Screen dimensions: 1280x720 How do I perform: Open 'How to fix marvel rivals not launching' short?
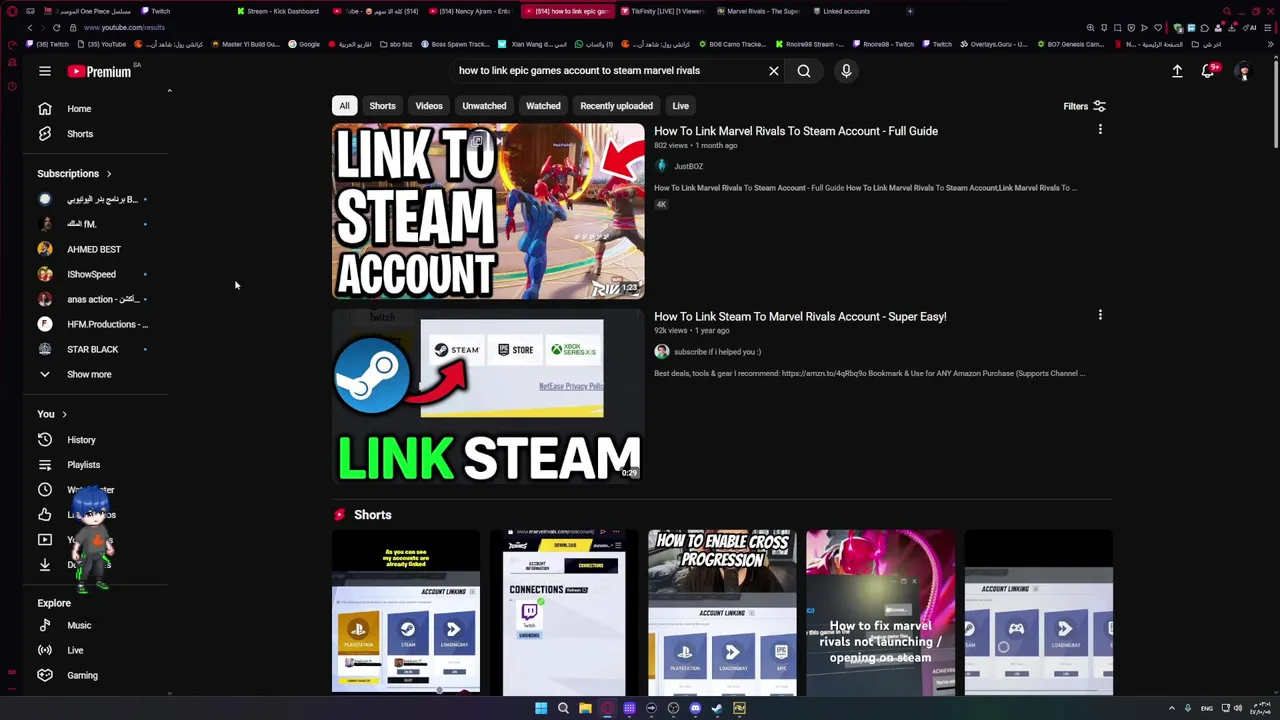[880, 612]
